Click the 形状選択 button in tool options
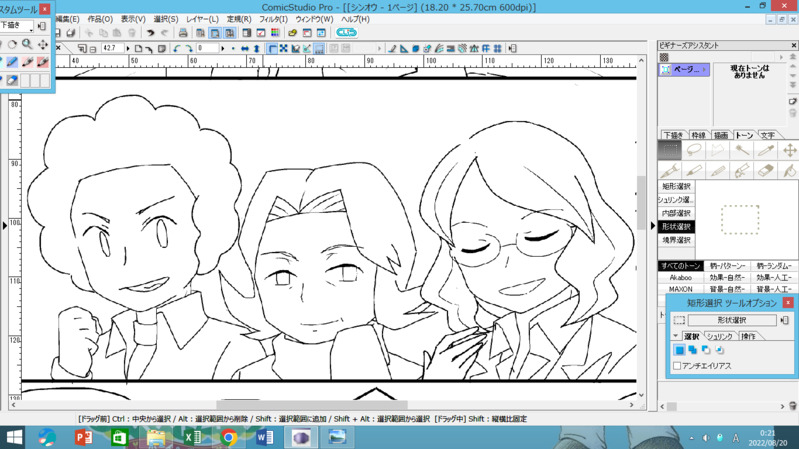Screen dimensions: 799x449 [x=732, y=320]
